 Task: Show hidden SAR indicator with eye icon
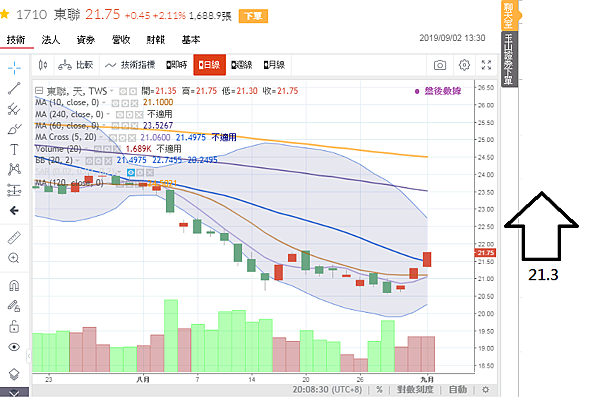click(130, 173)
